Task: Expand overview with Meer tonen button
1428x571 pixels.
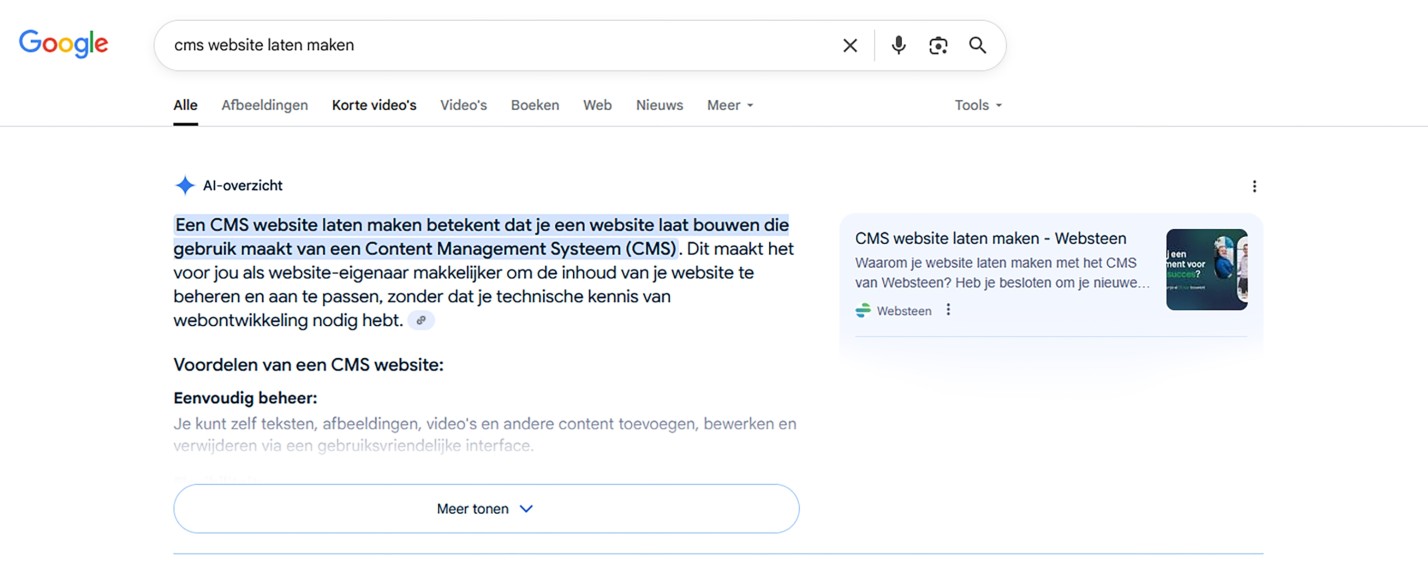Action: pos(486,508)
